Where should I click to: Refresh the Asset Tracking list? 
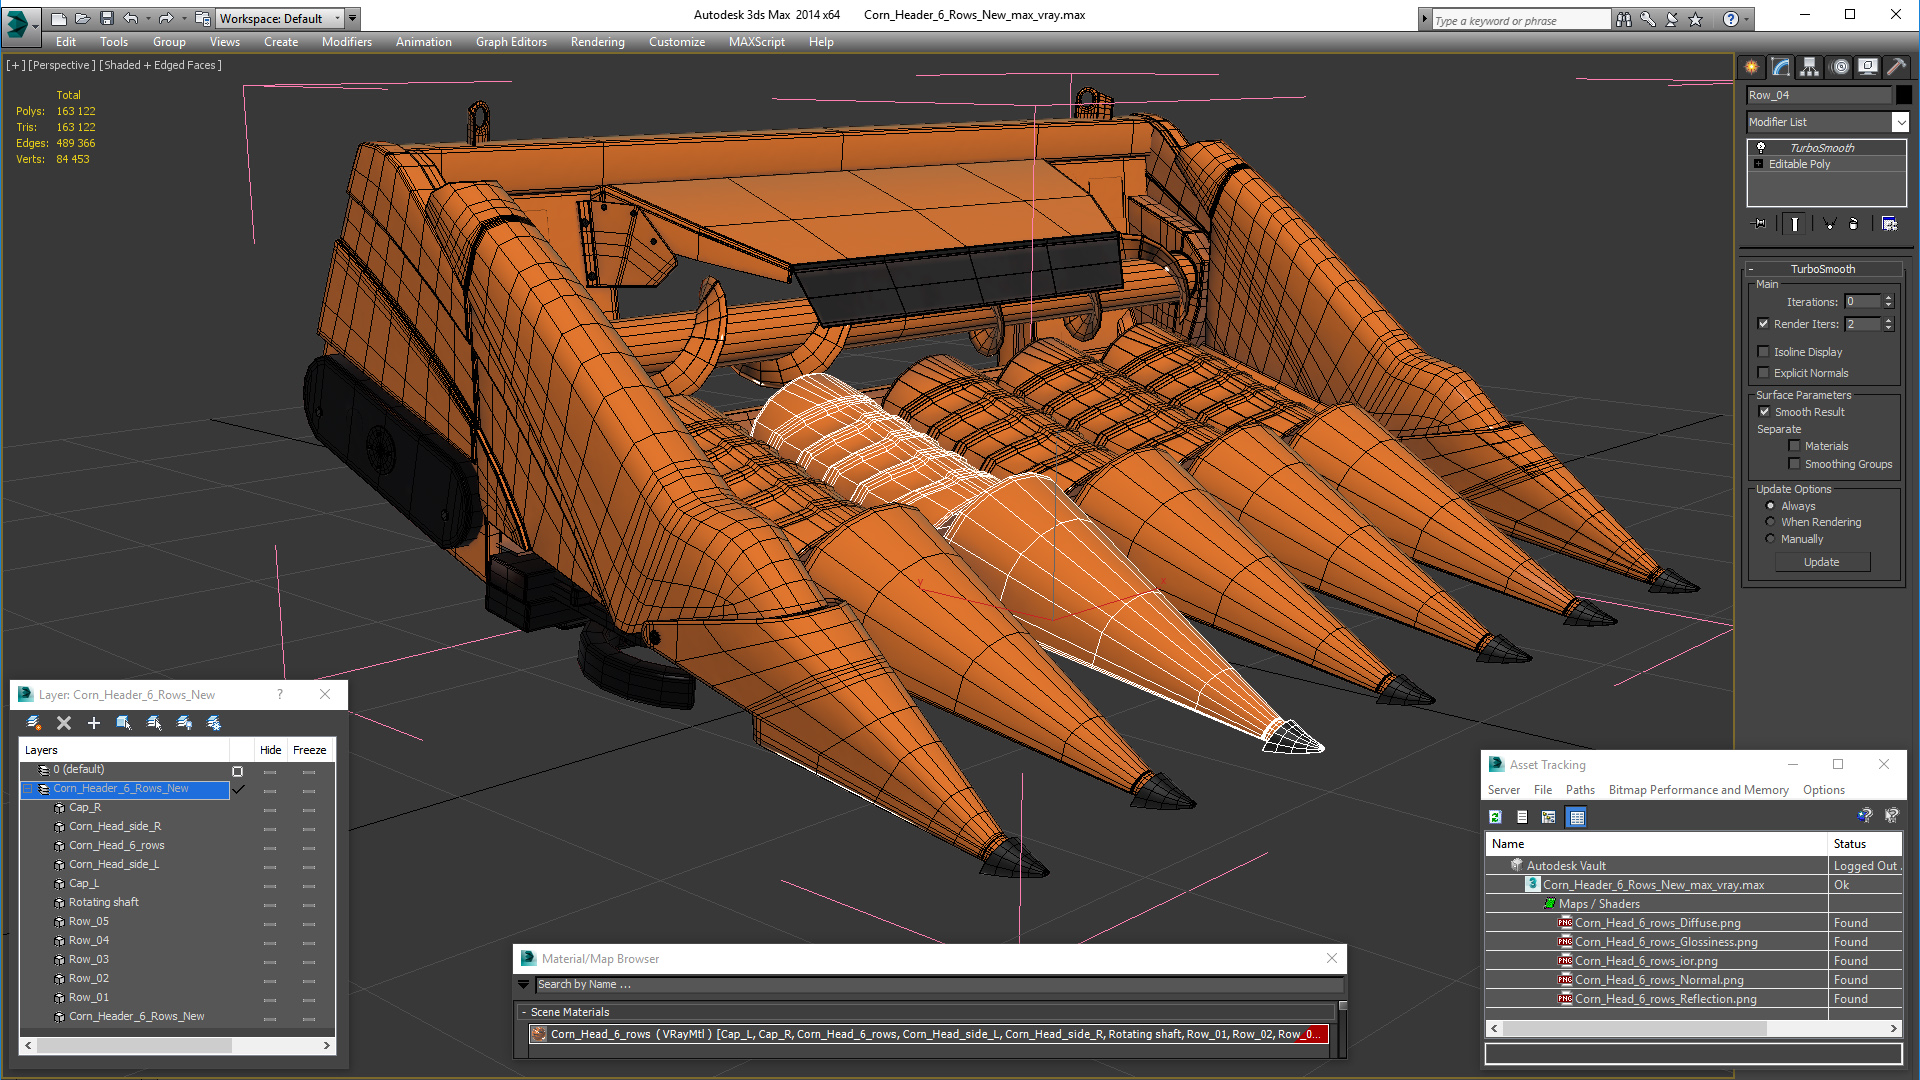pyautogui.click(x=1495, y=817)
